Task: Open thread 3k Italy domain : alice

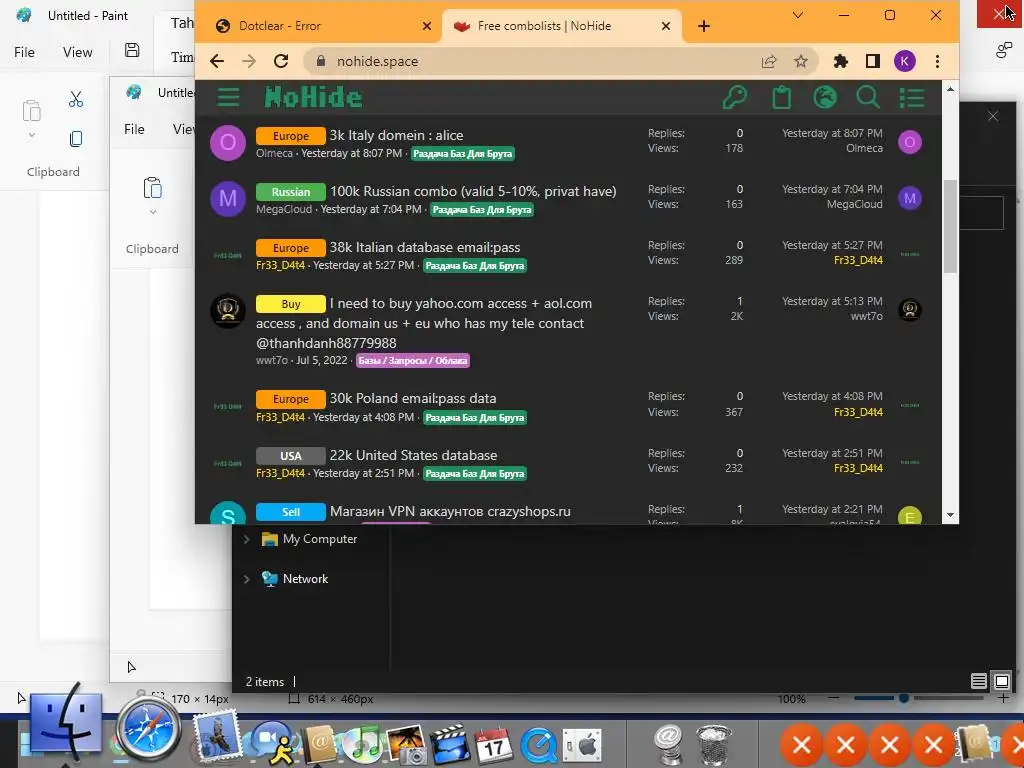Action: click(x=396, y=135)
